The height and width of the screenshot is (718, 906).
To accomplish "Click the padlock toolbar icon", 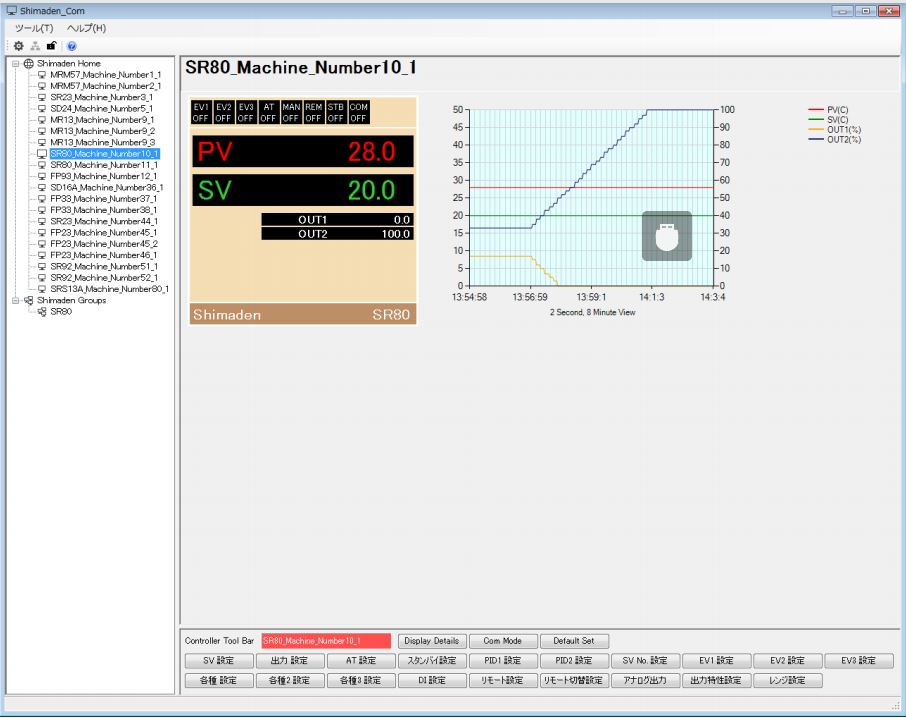I will (x=52, y=46).
